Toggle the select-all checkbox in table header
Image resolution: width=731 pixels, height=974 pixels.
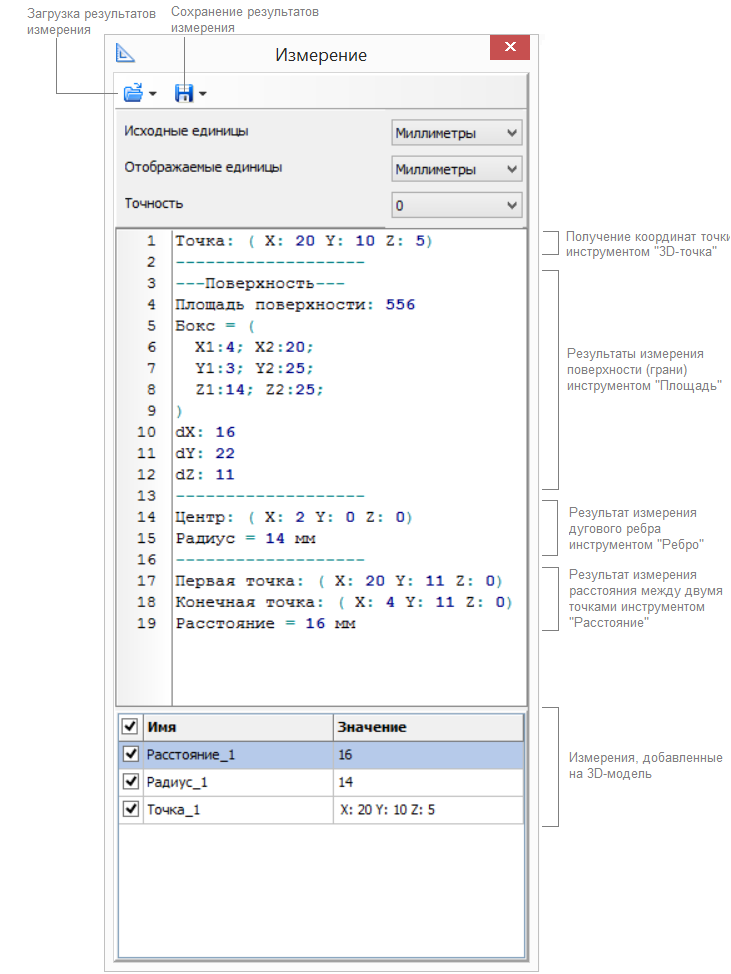coord(129,726)
